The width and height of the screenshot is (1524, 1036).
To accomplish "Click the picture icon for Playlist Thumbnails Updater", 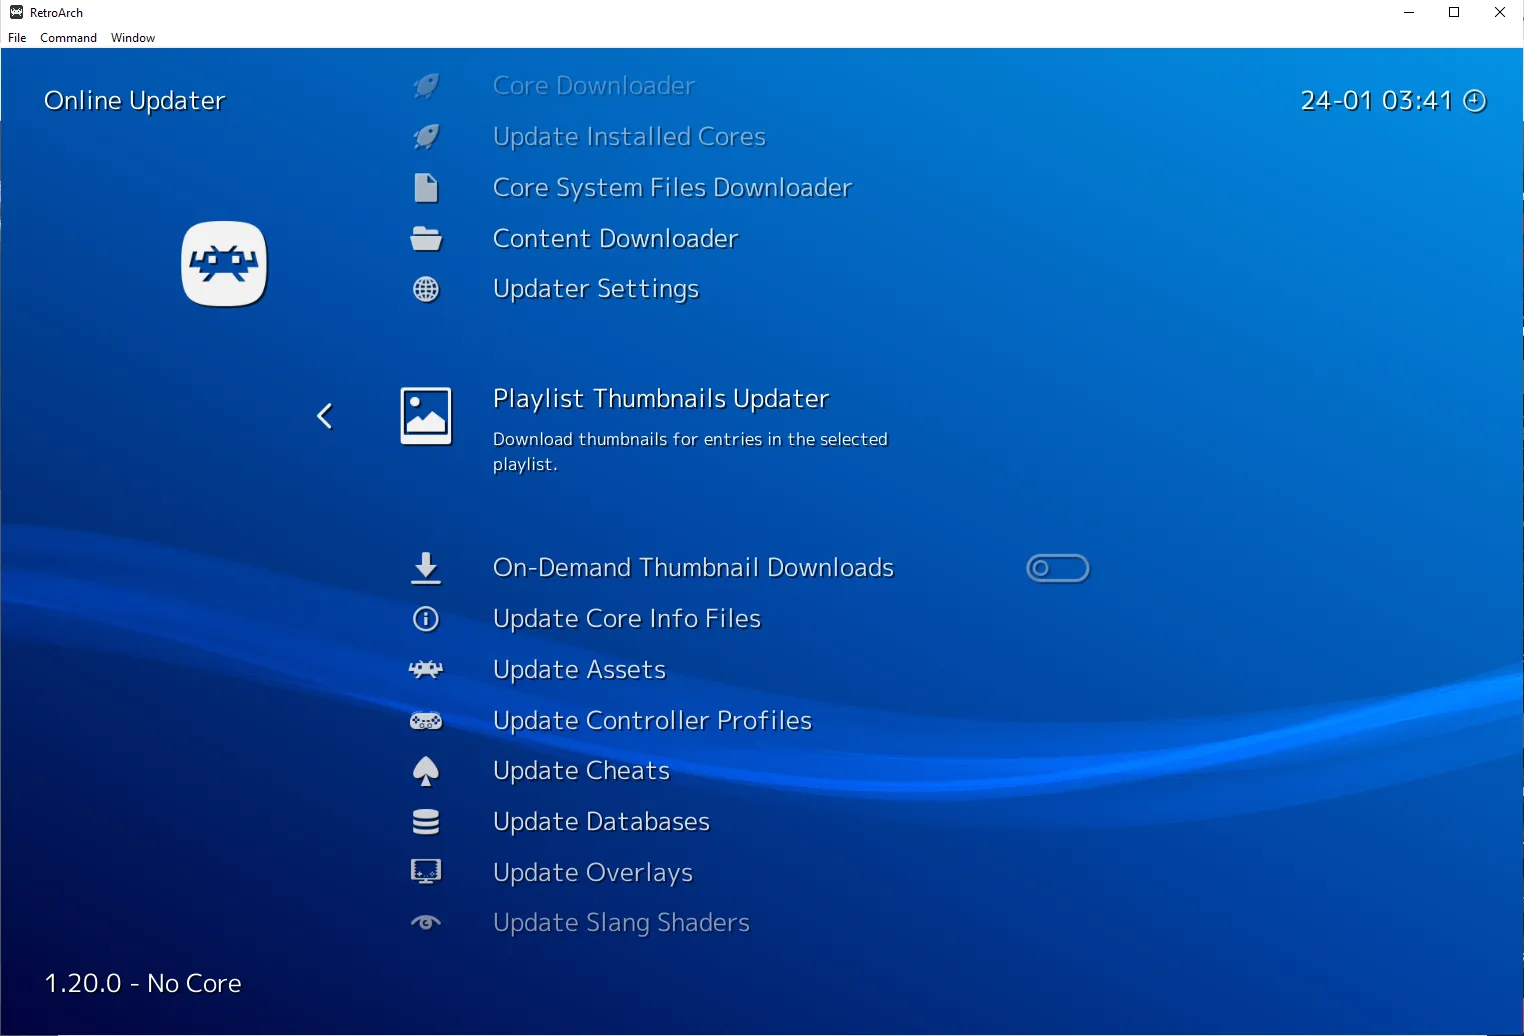I will 426,416.
